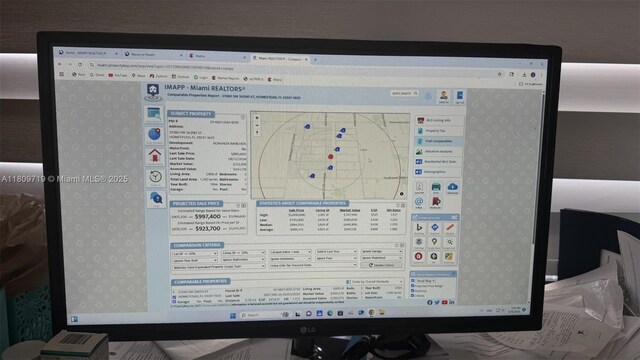Toggle the Criteria report contents checkbox
Viewport: 640px width, 360px height.
(413, 295)
